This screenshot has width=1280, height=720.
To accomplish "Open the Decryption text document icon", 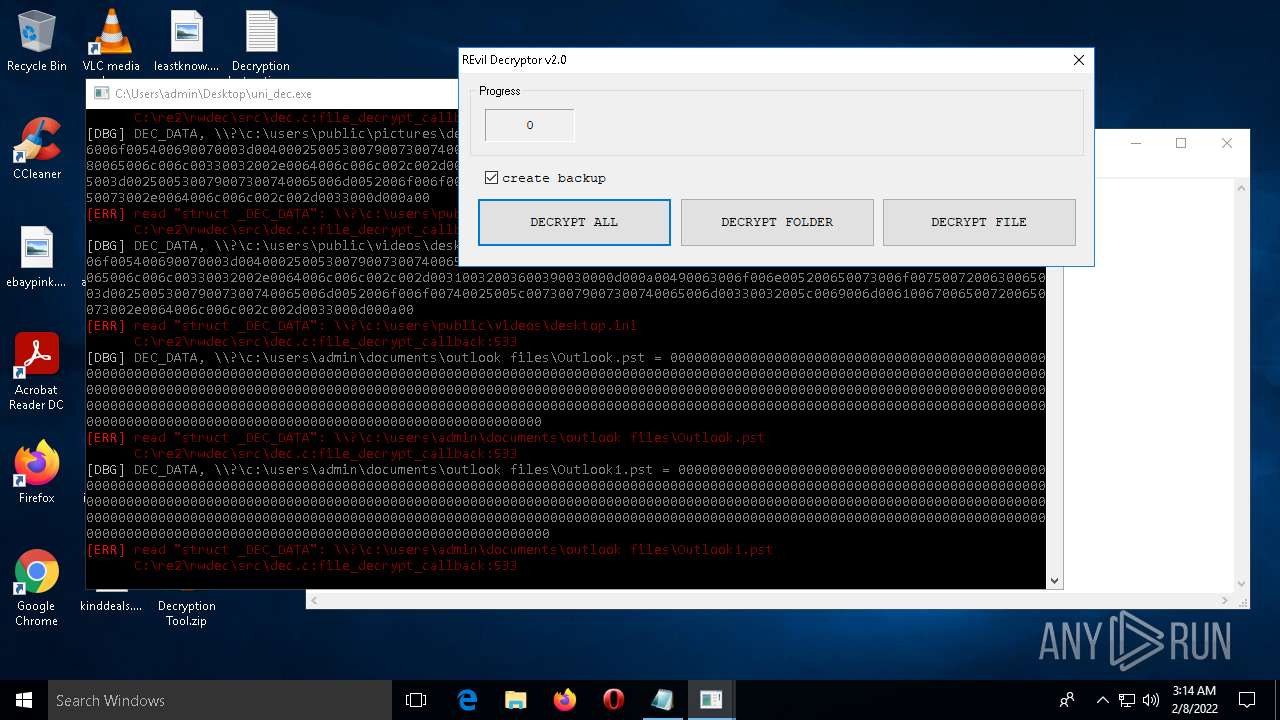I will [261, 41].
